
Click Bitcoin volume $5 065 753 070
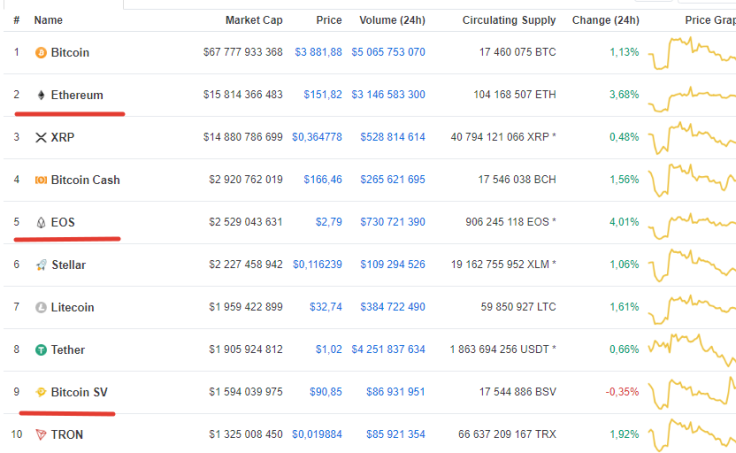click(x=388, y=52)
